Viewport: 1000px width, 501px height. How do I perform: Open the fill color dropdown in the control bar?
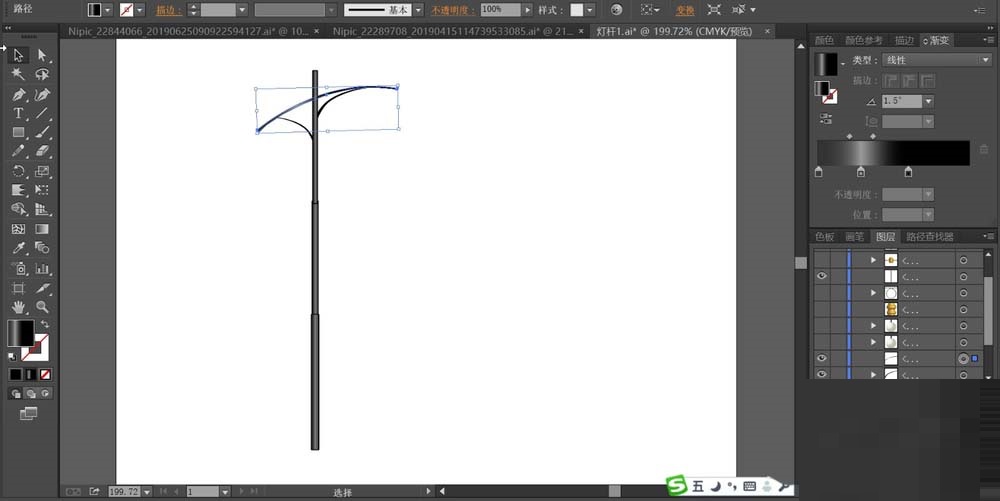point(107,10)
